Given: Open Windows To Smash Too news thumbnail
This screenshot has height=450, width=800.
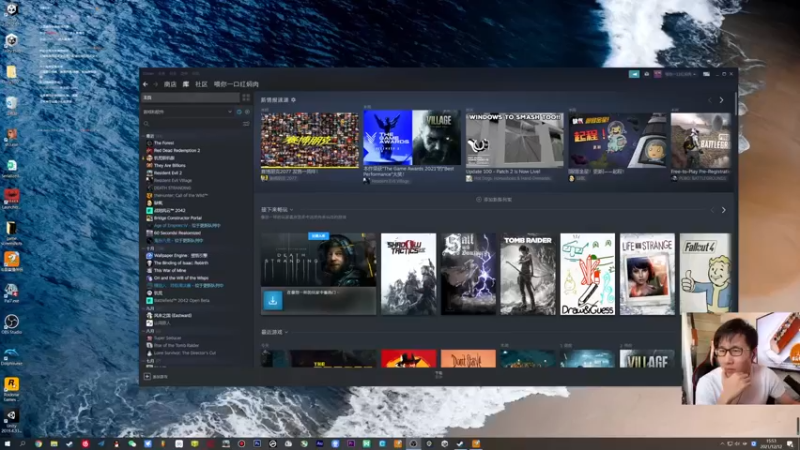Looking at the screenshot, I should [x=514, y=140].
